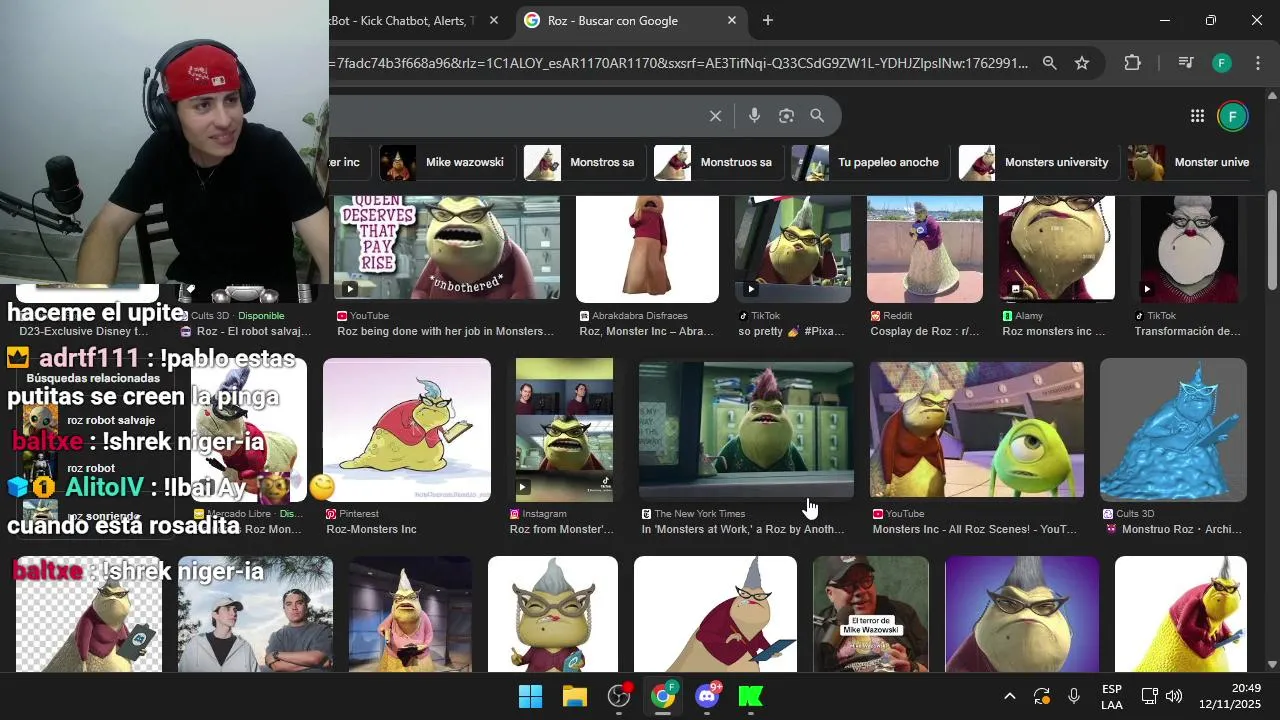
Task: Open a new browser tab
Action: tap(768, 20)
